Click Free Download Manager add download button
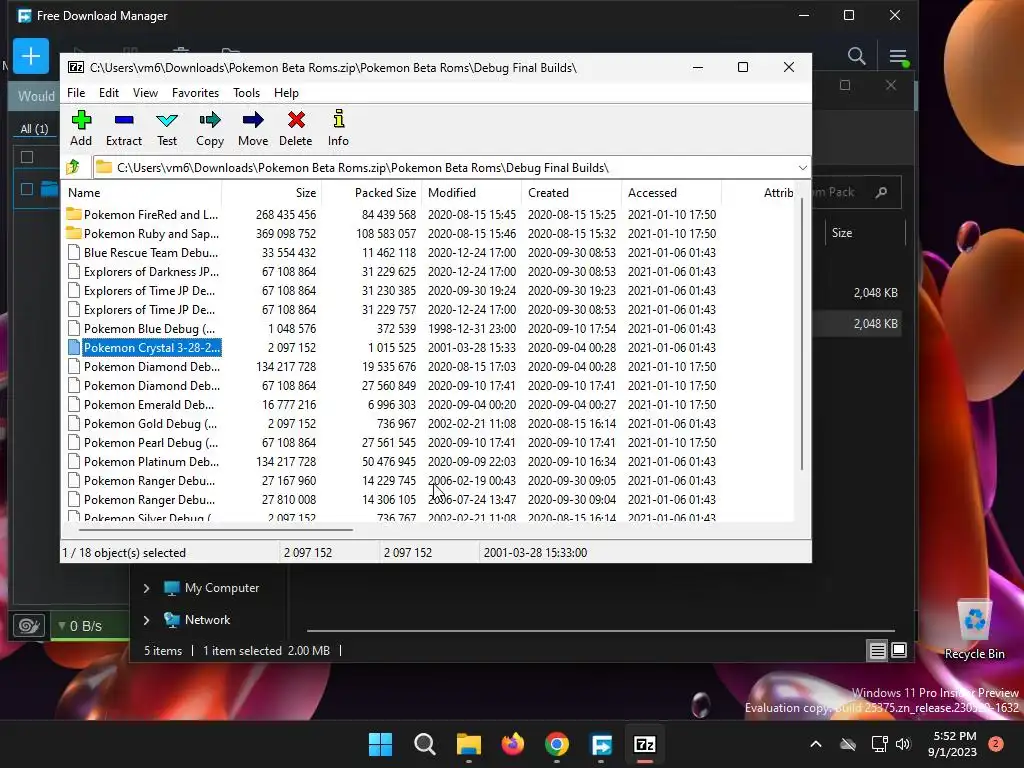 [31, 56]
